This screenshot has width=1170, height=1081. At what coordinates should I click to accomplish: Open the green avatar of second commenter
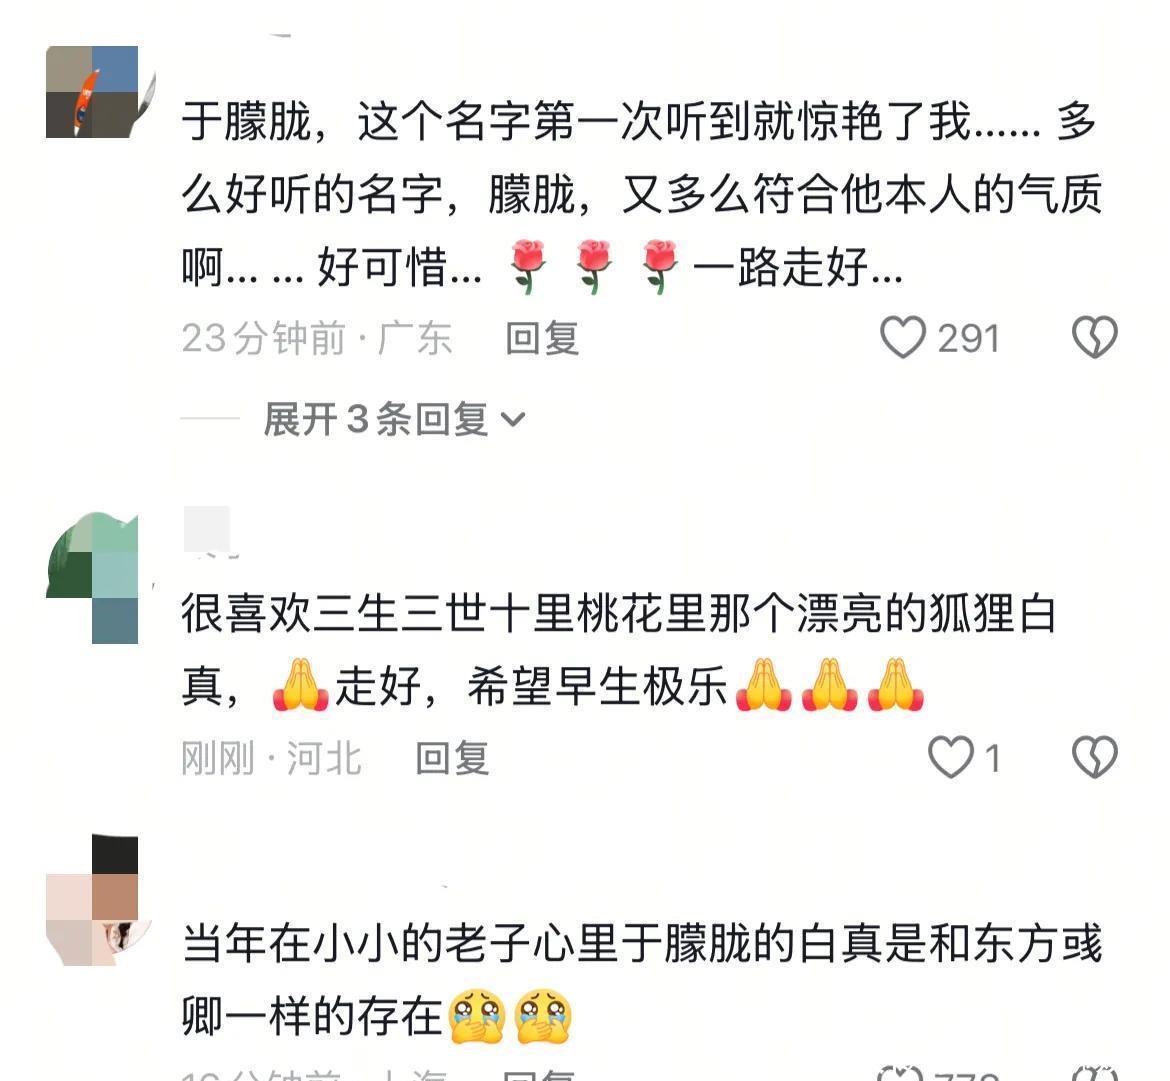[x=93, y=577]
